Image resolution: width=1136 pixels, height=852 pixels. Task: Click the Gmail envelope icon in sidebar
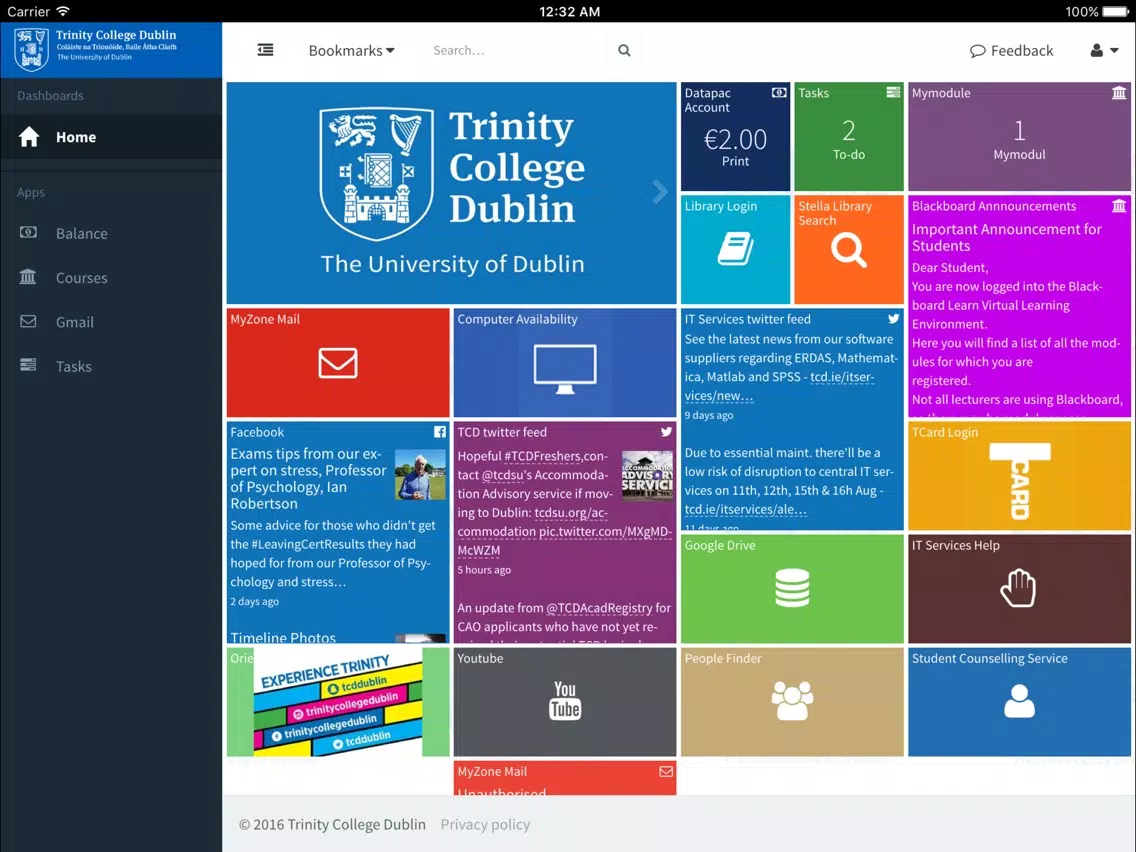coord(28,321)
